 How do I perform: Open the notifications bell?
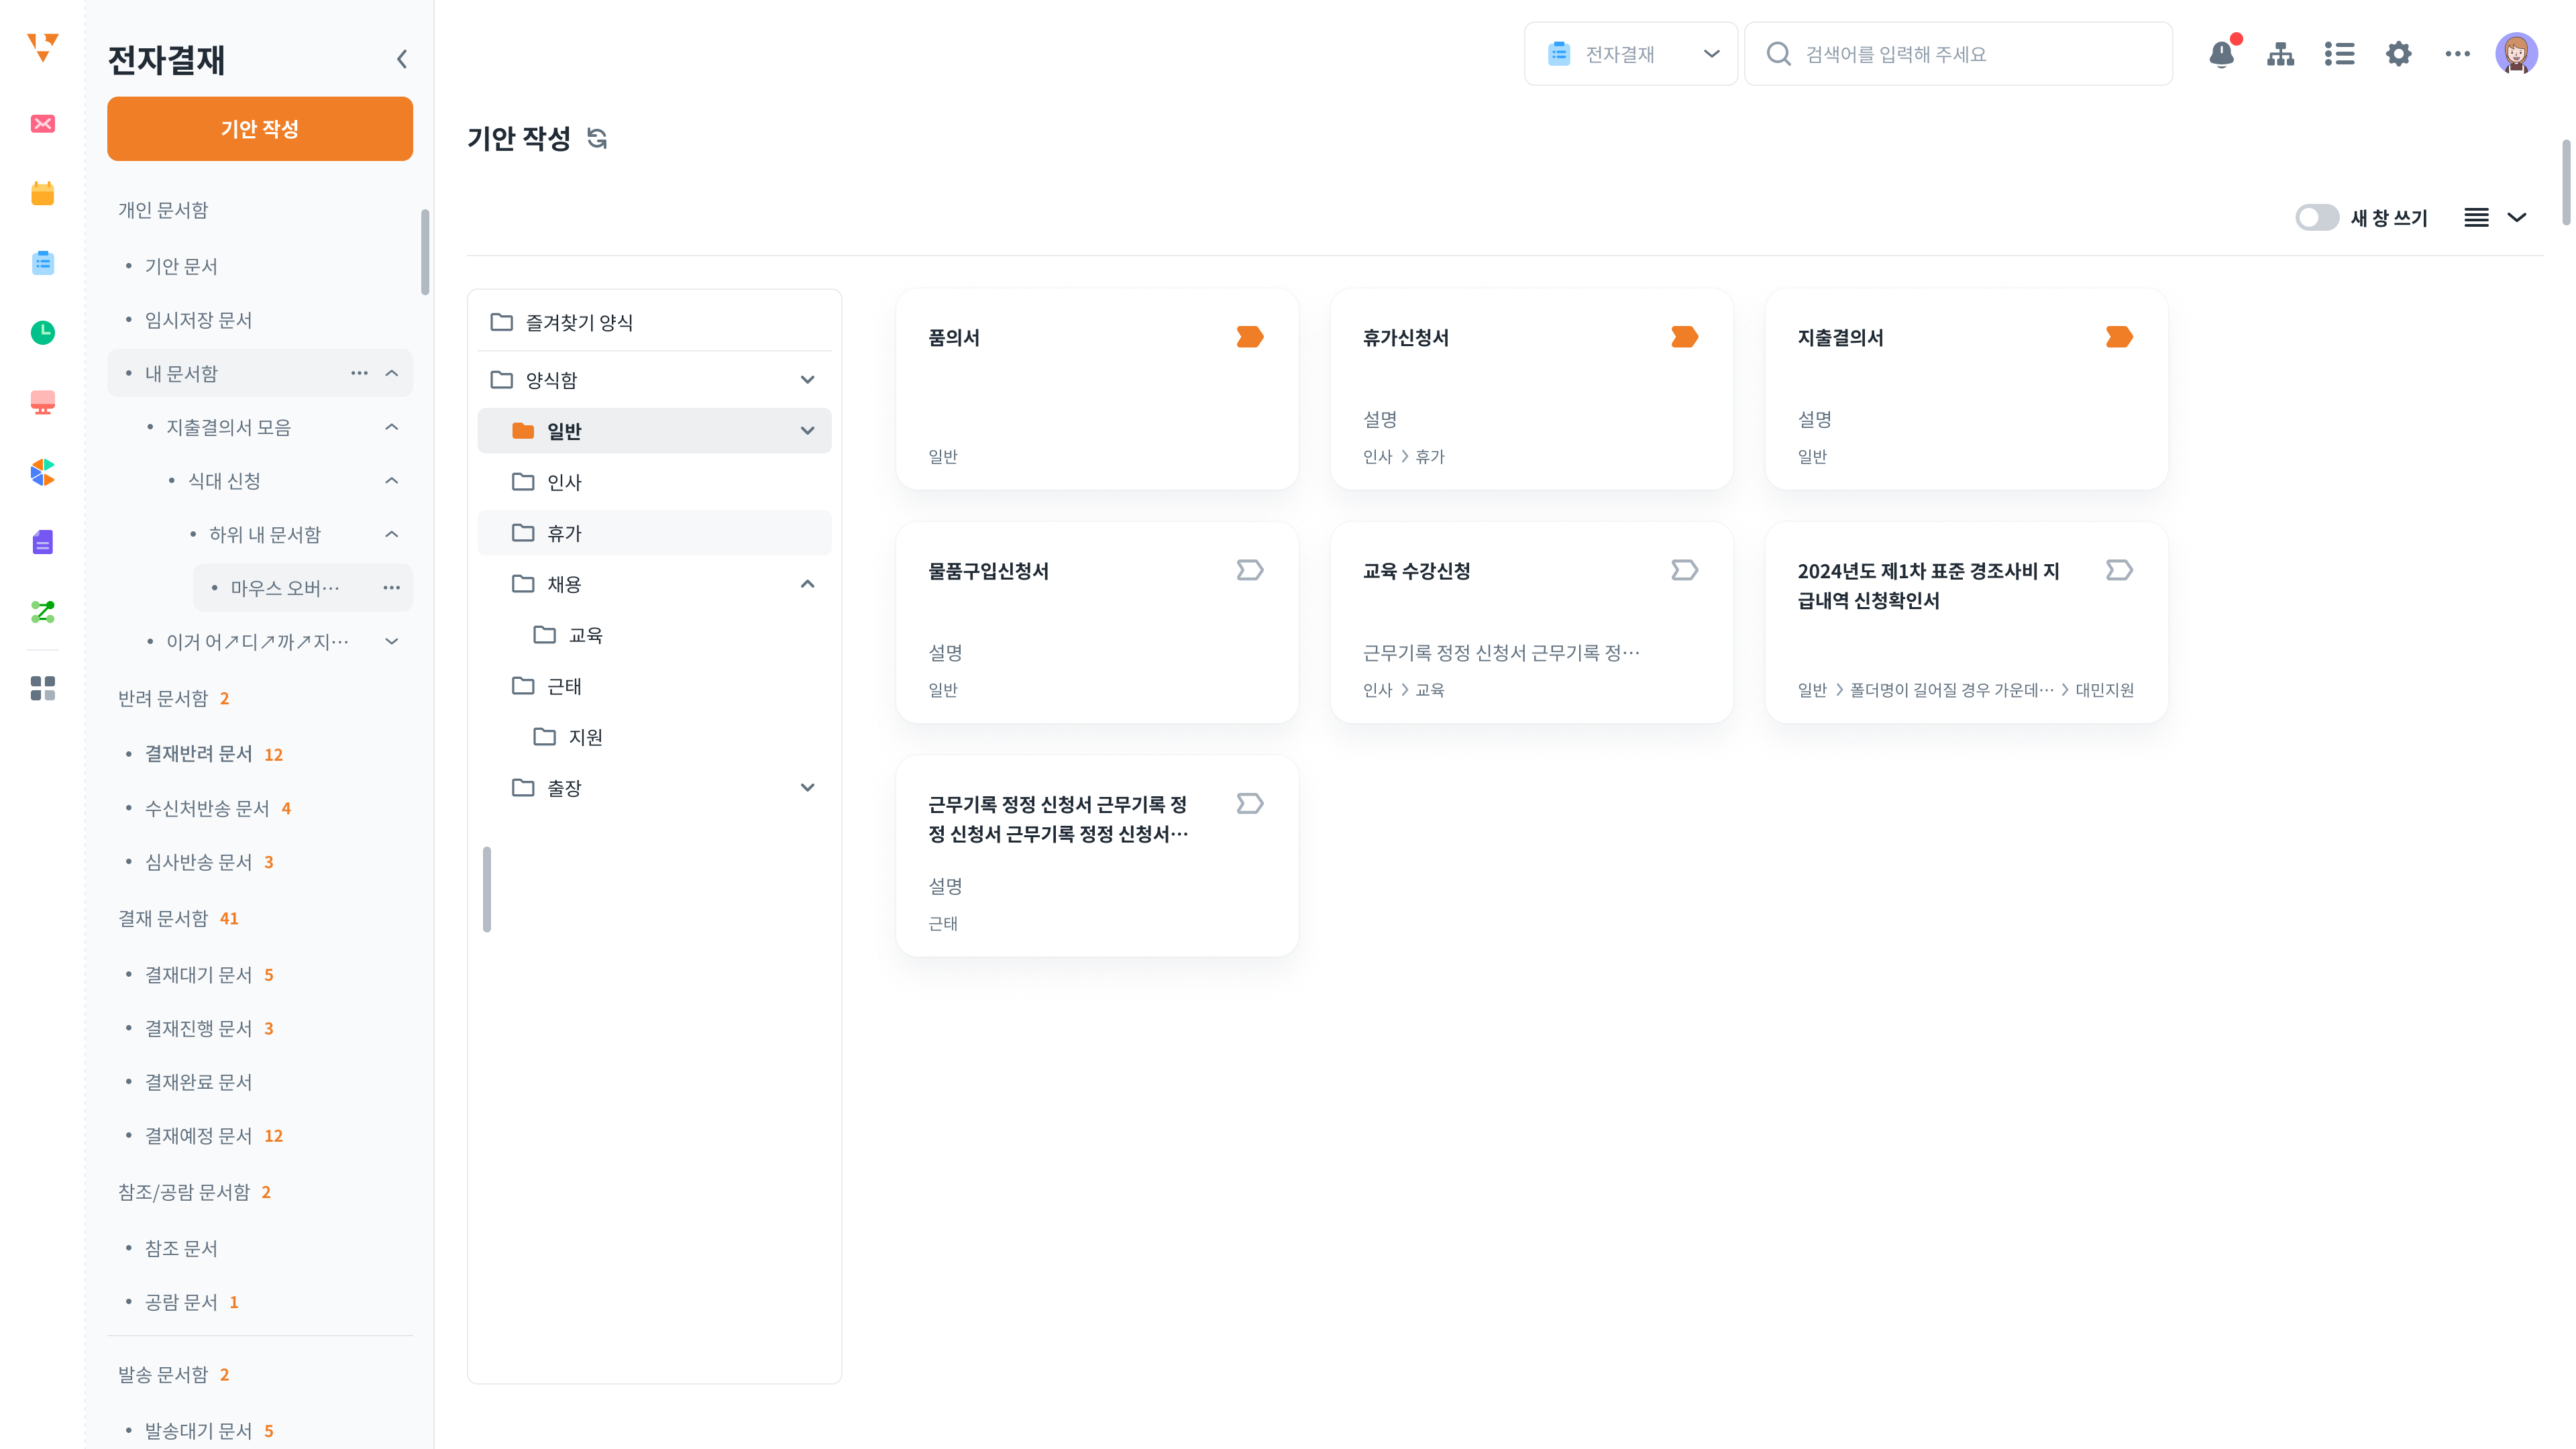[x=2222, y=54]
